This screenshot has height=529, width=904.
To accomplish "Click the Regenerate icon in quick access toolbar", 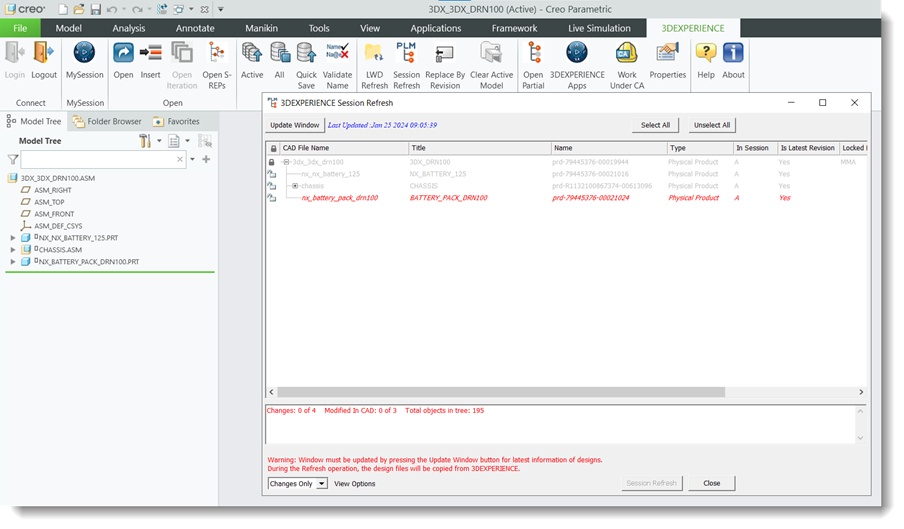I will (162, 9).
